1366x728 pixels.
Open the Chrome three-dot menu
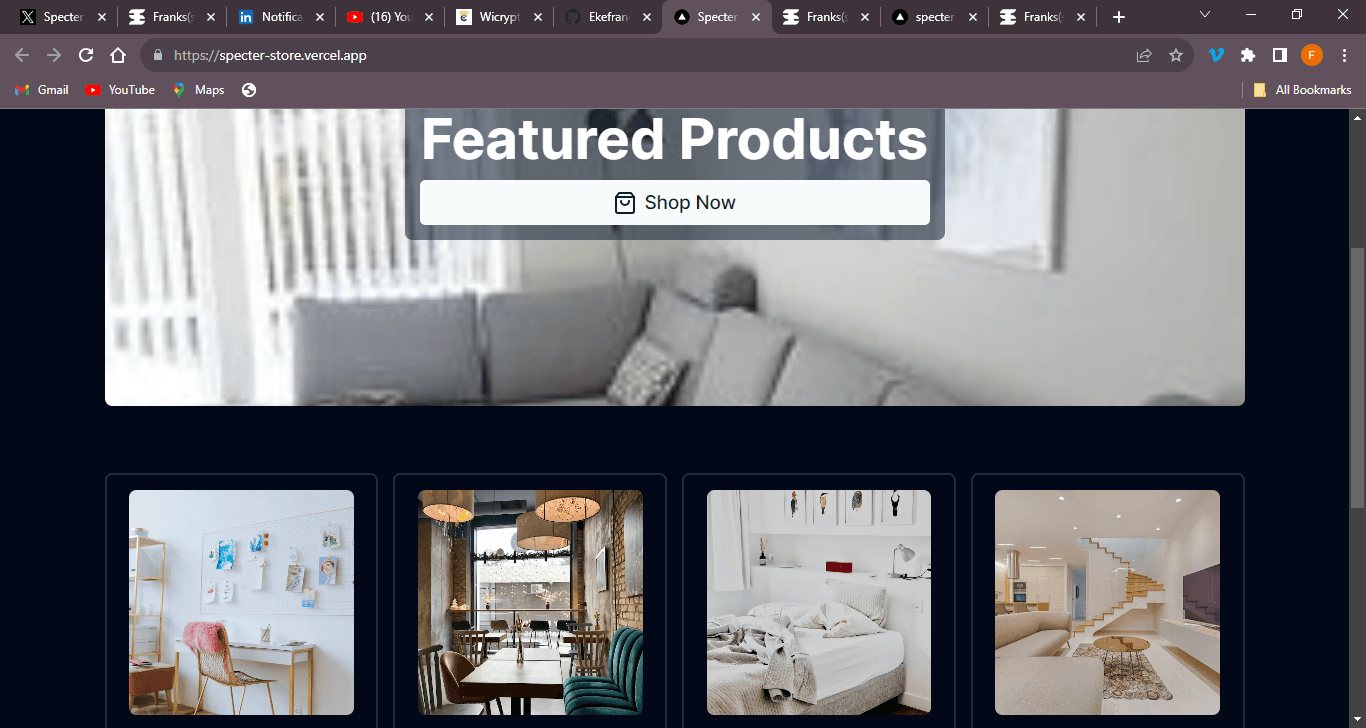click(1344, 55)
